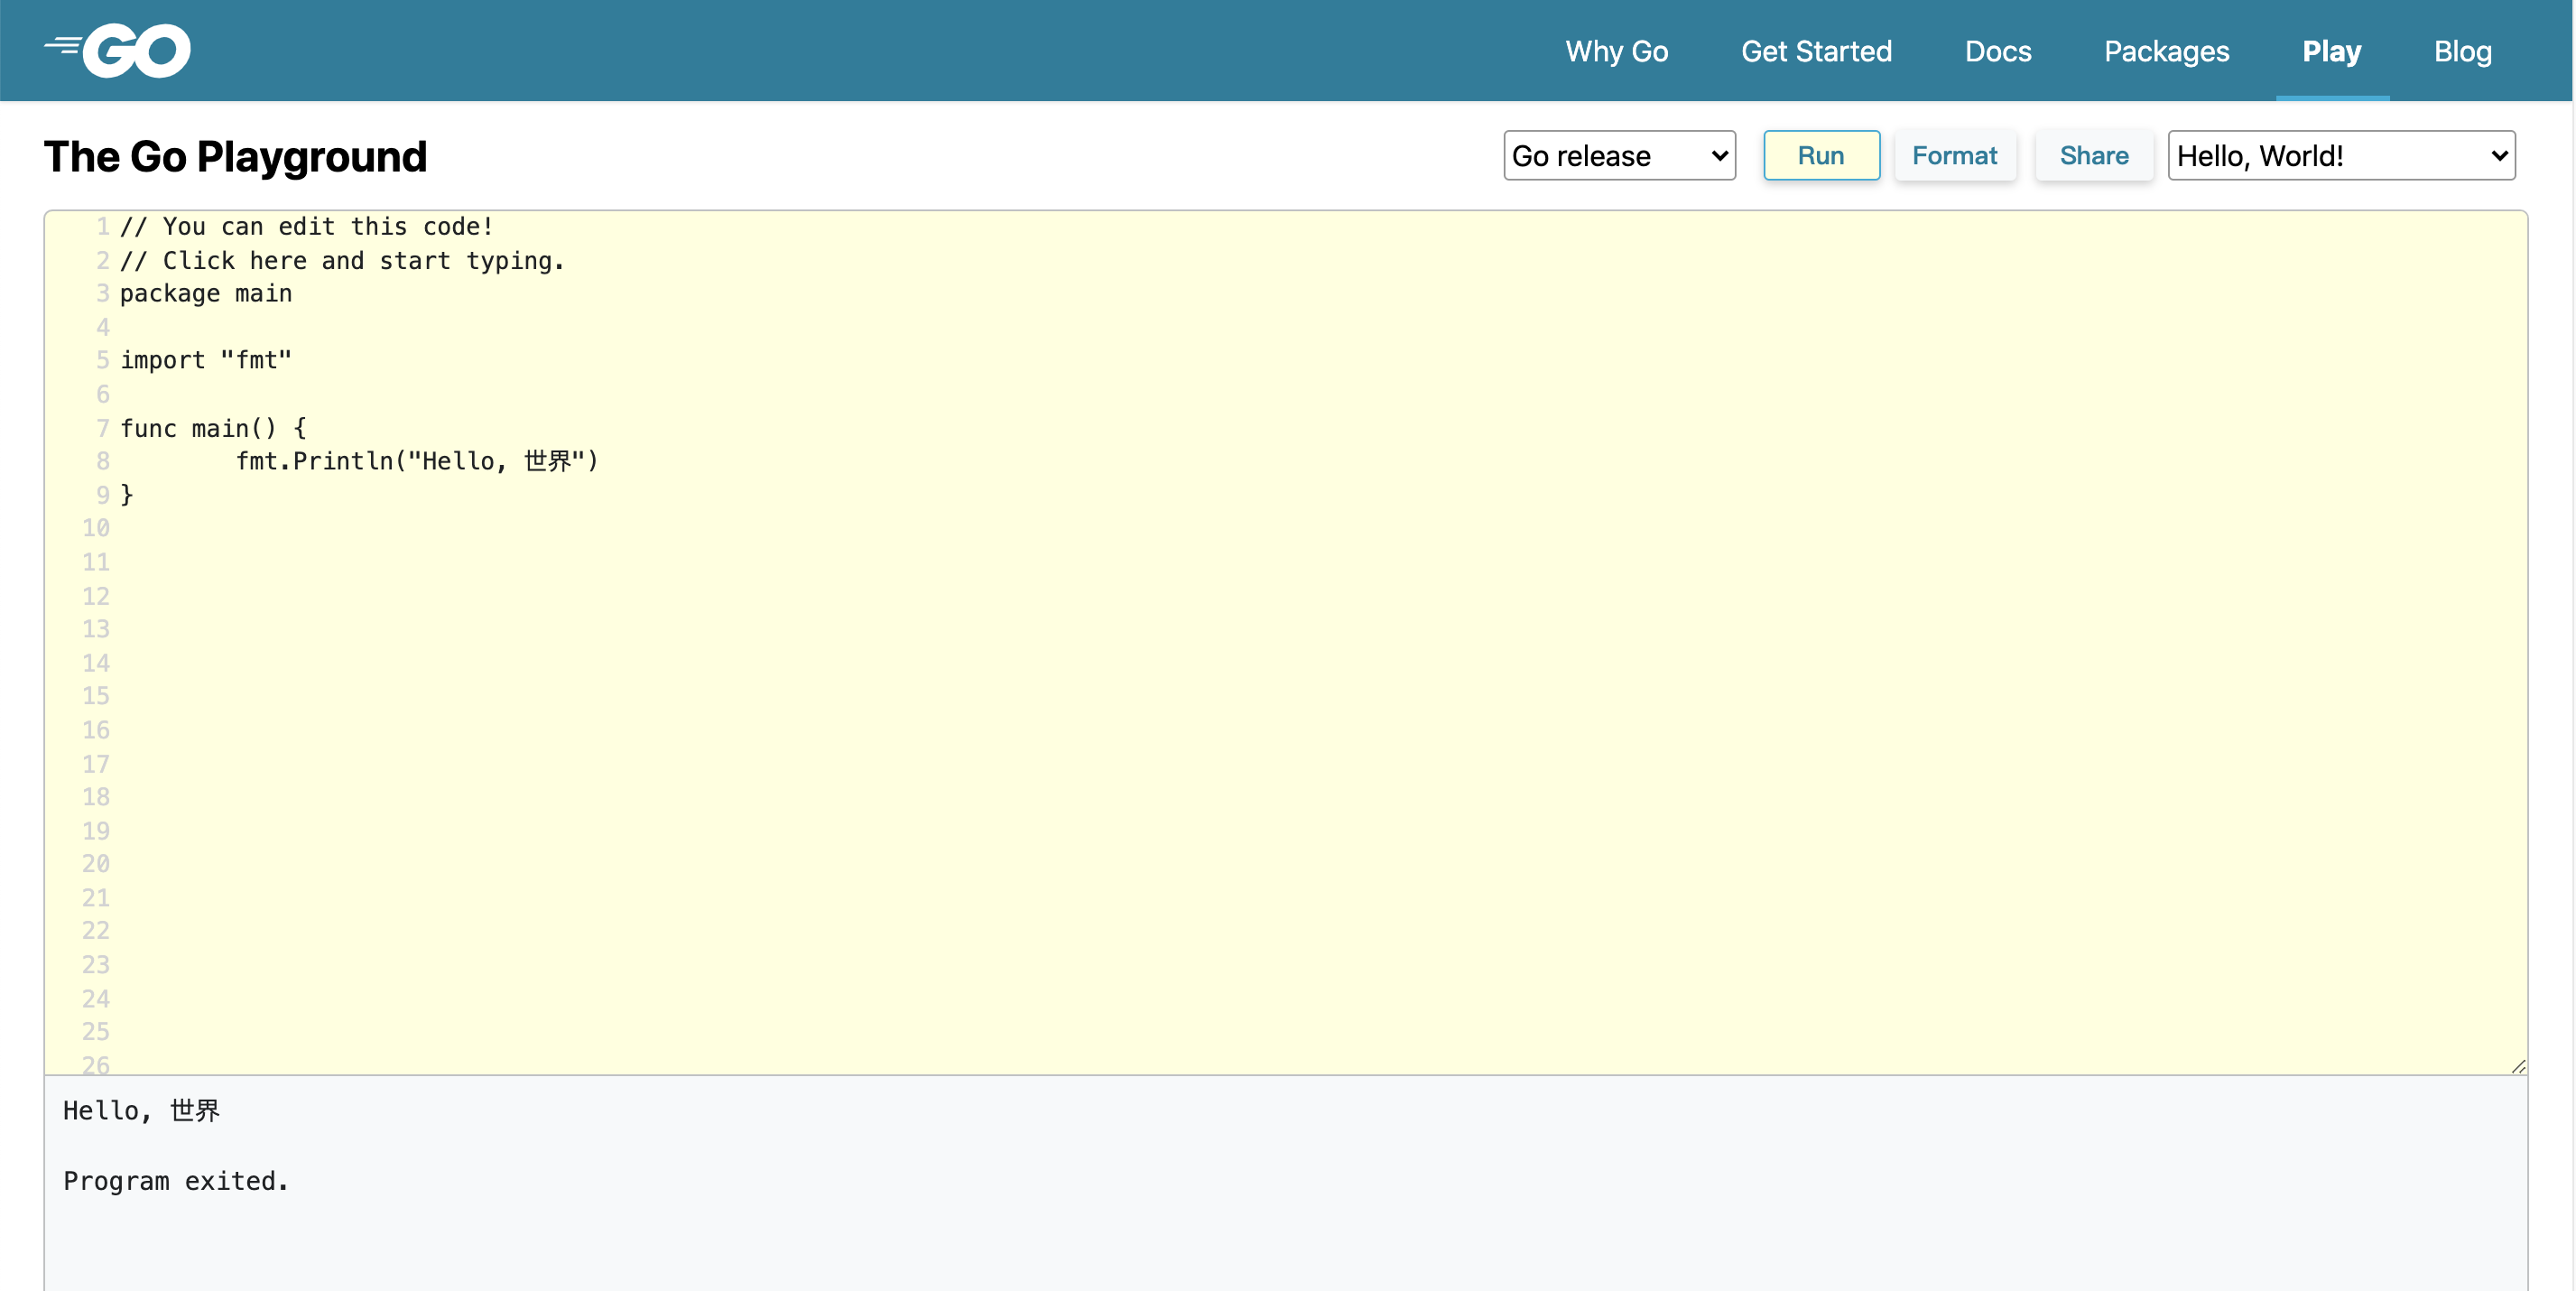Click The Go Playground heading

tap(236, 157)
